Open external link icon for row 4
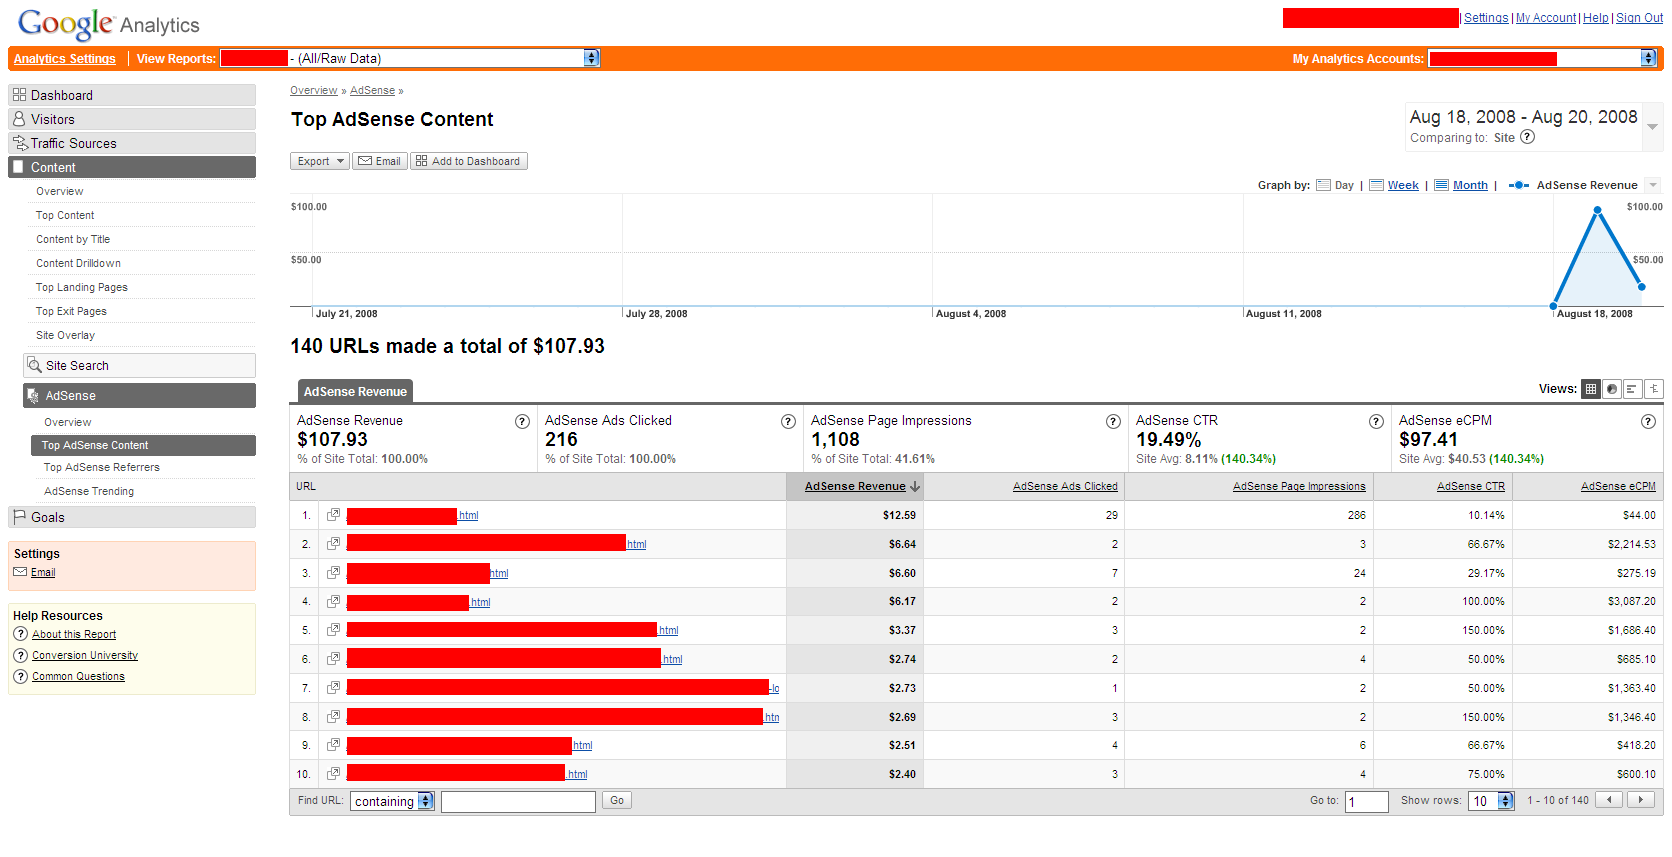Screen dimensions: 1672x857 333,601
